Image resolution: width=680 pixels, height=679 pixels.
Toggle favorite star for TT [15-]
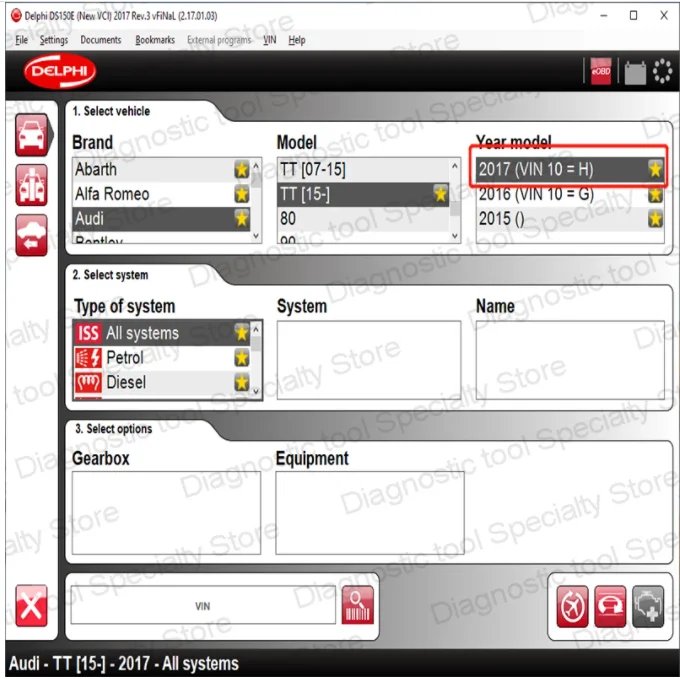coord(440,194)
